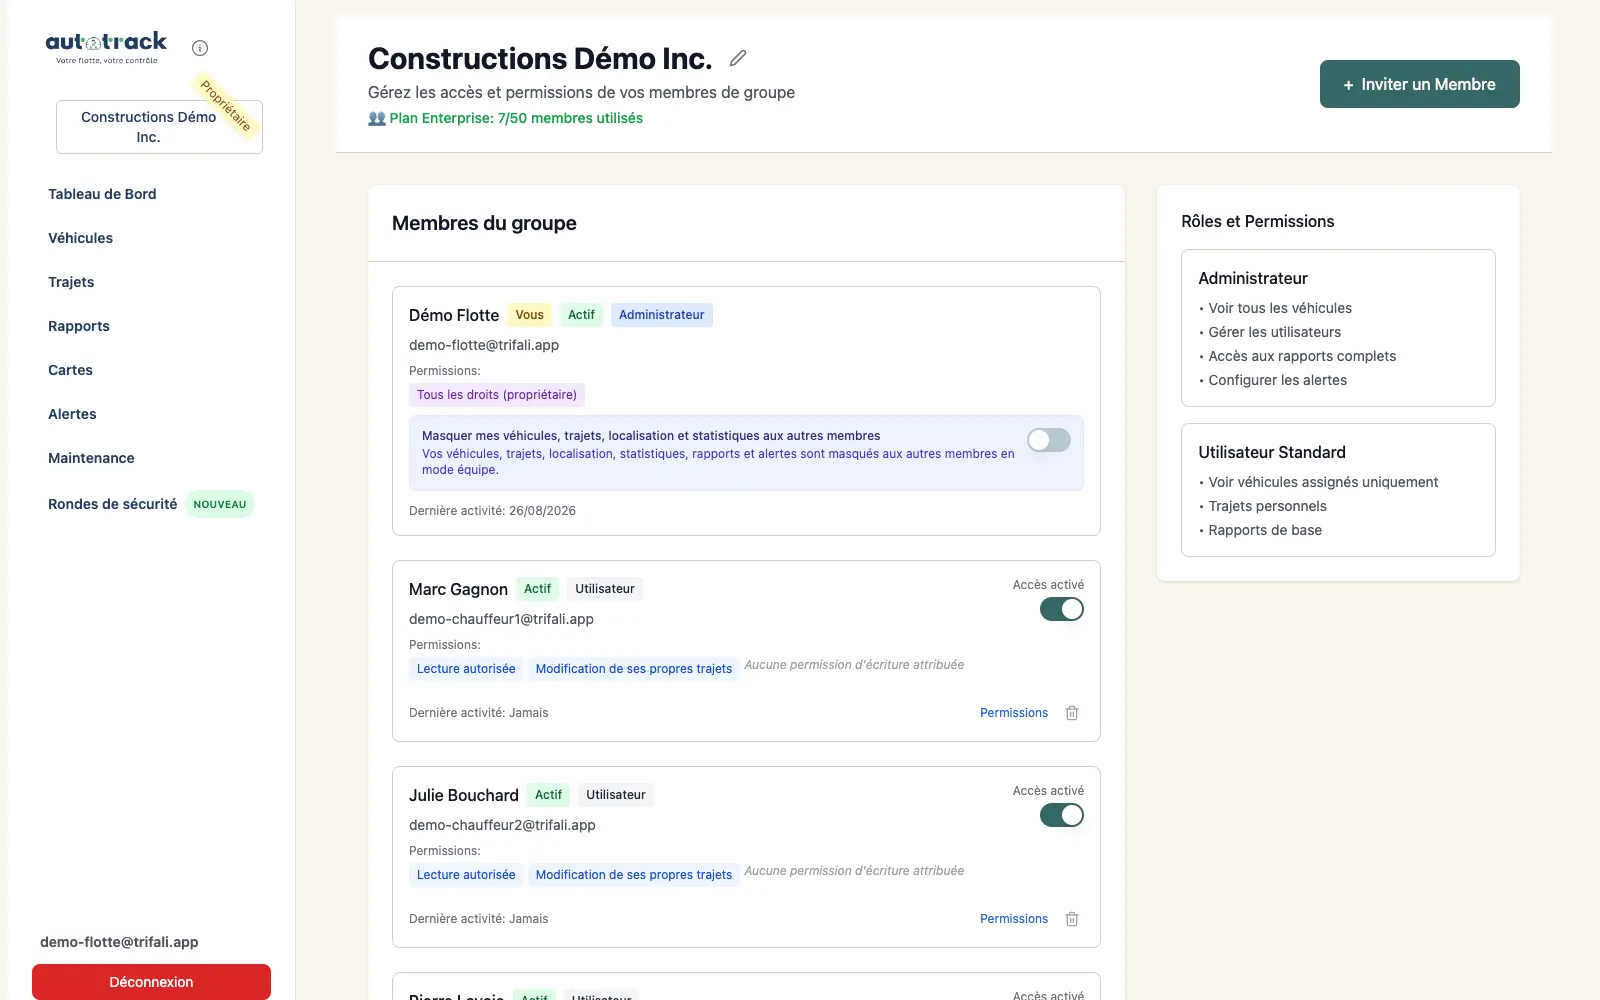Click the Gérer les utilisateurs permission line
This screenshot has height=1000, width=1600.
pos(1274,332)
